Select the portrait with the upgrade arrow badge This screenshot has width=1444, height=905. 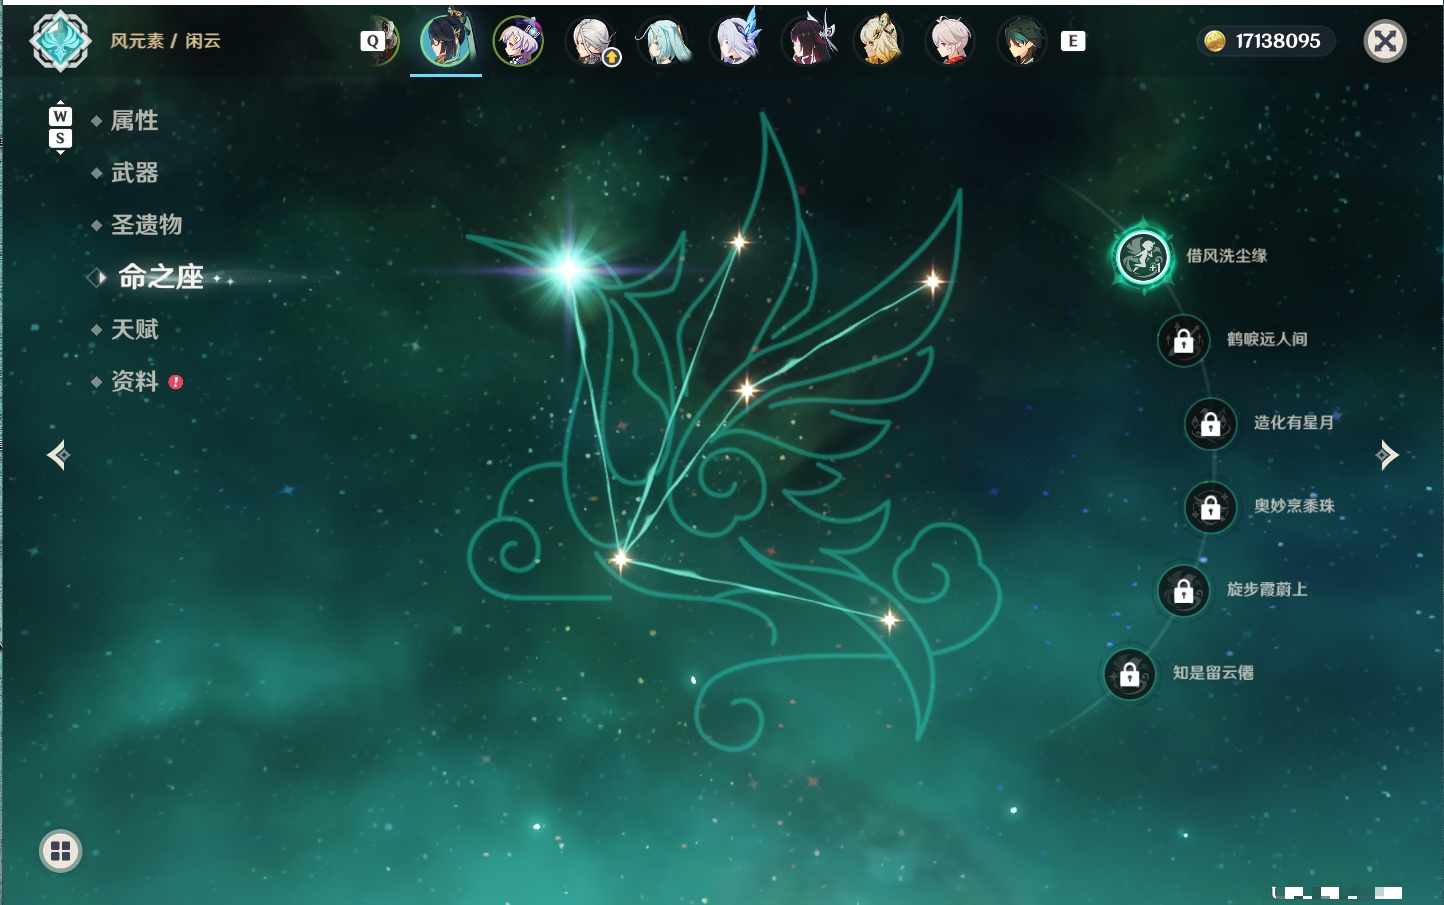pyautogui.click(x=592, y=41)
